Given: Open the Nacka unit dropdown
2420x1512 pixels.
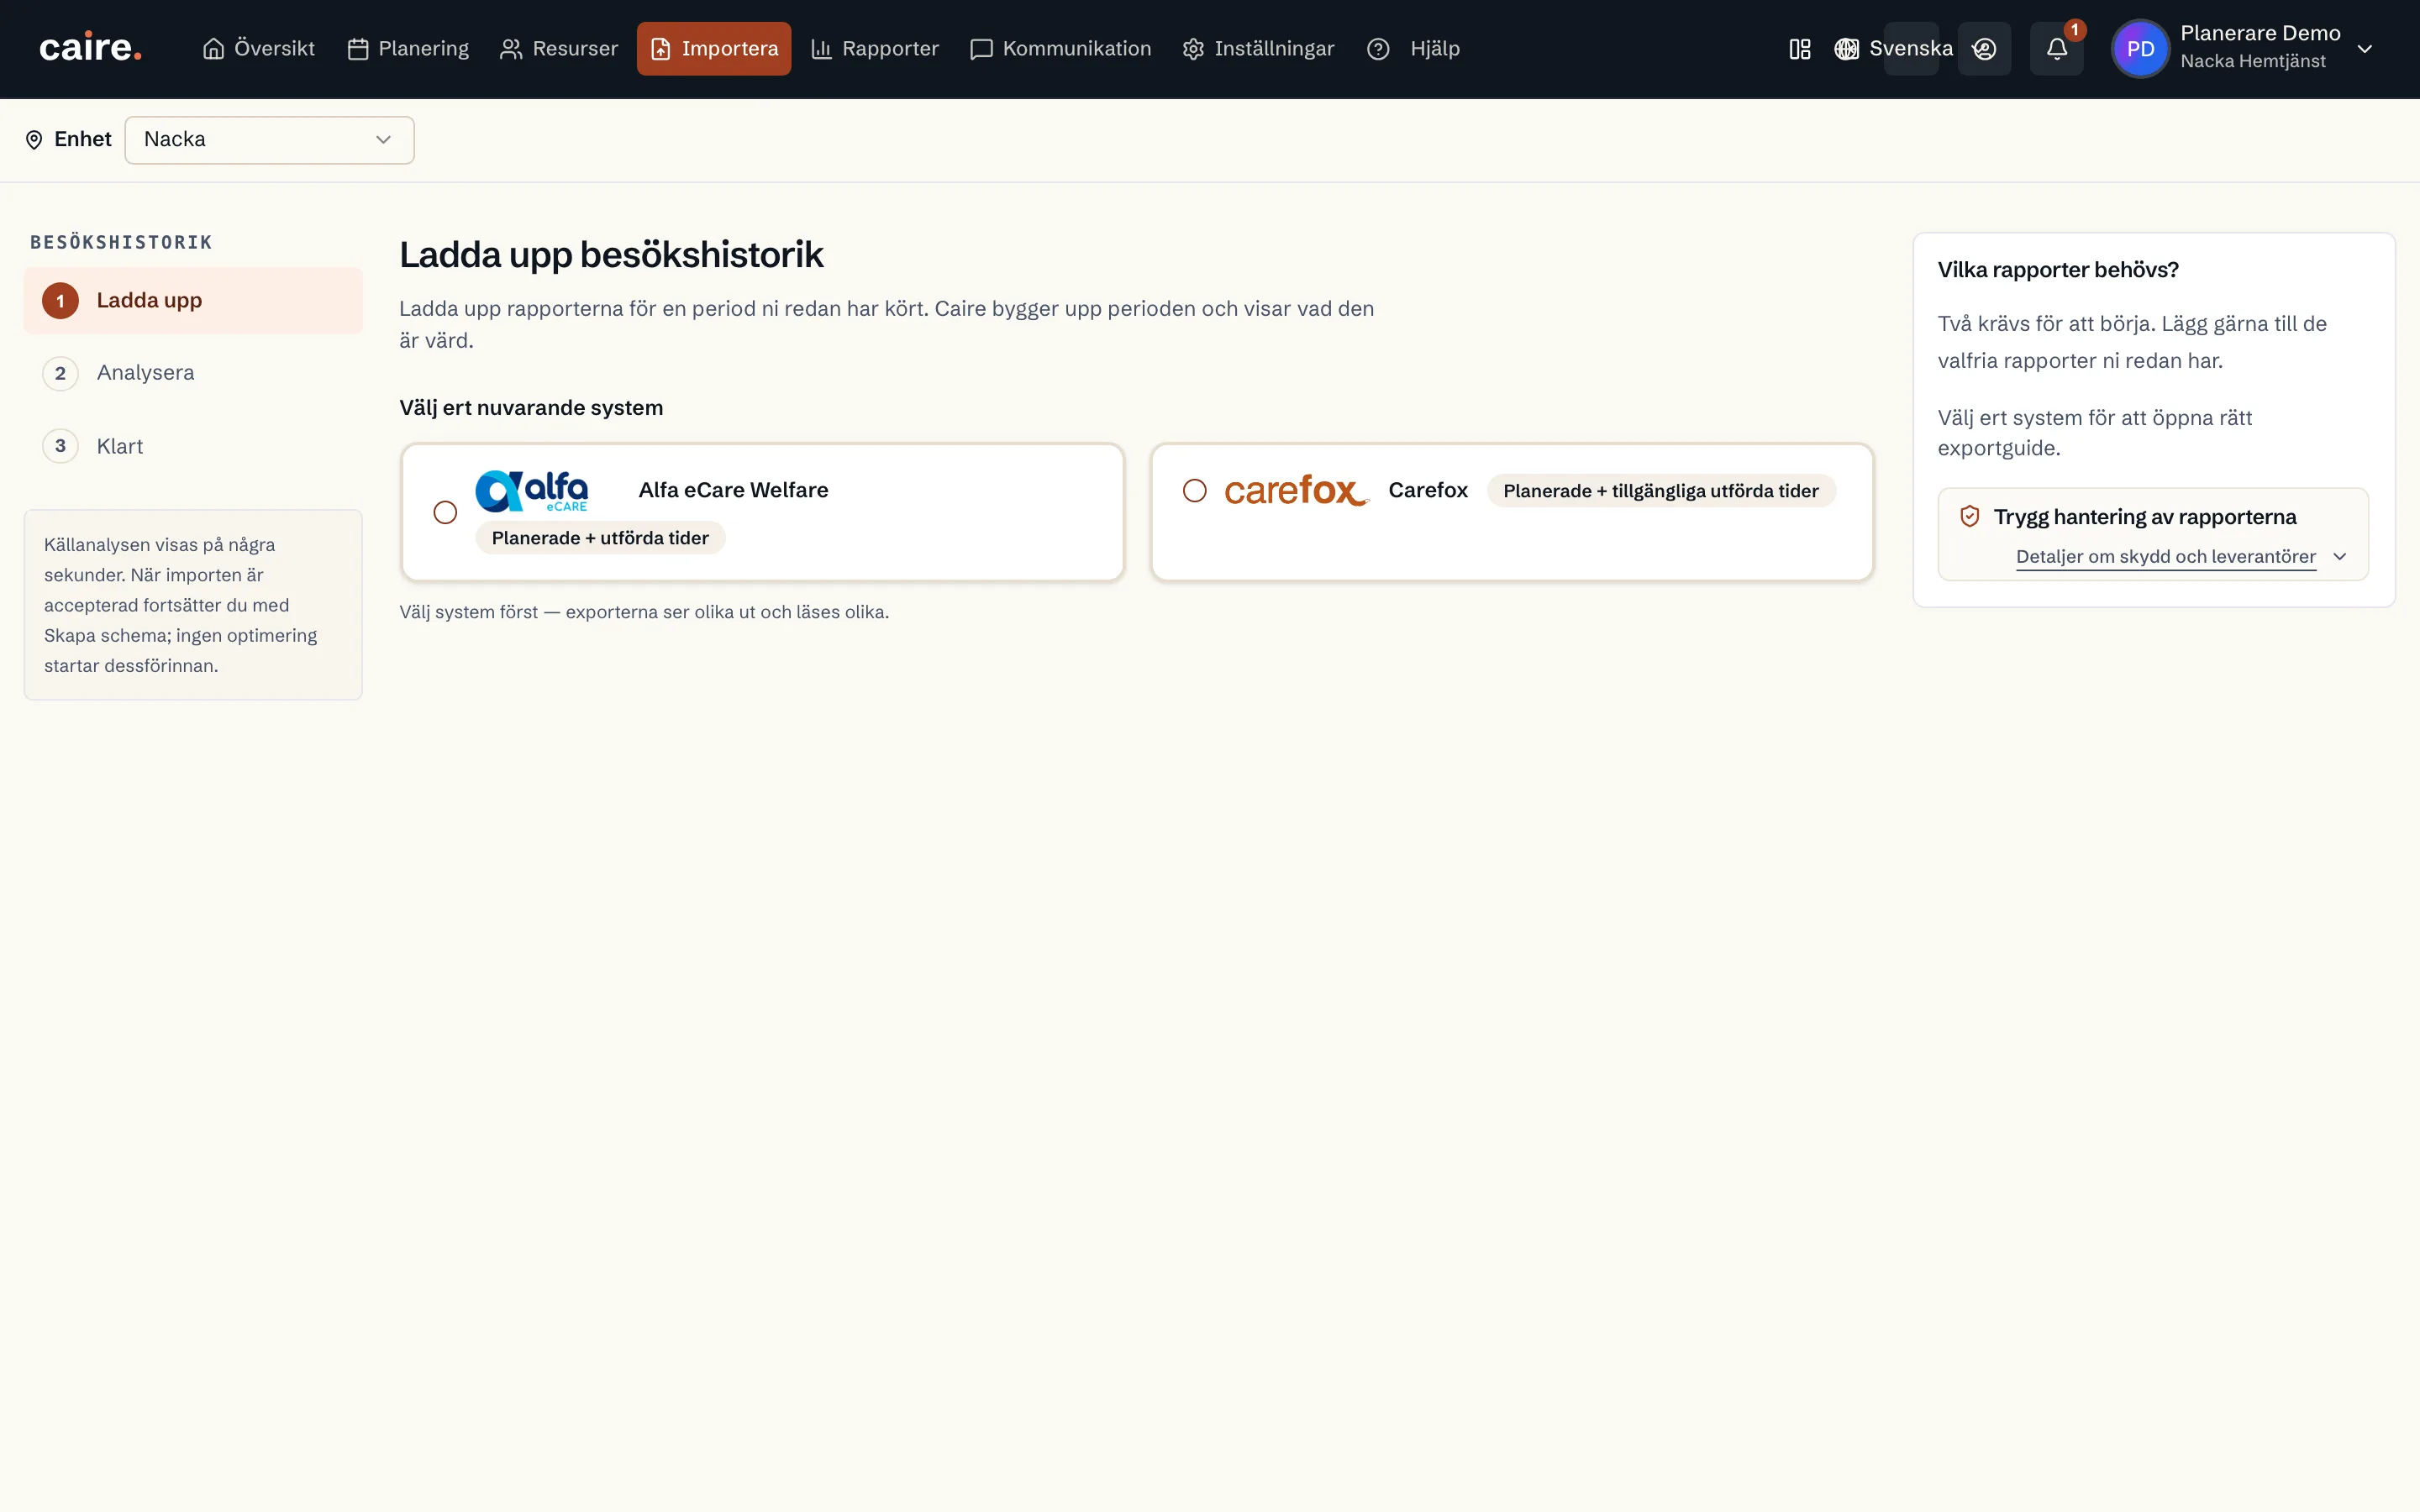Looking at the screenshot, I should pos(269,139).
